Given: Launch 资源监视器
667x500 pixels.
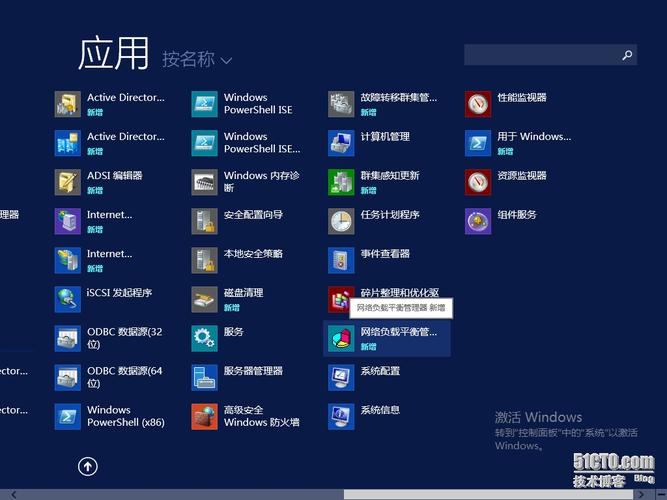Looking at the screenshot, I should (x=506, y=182).
